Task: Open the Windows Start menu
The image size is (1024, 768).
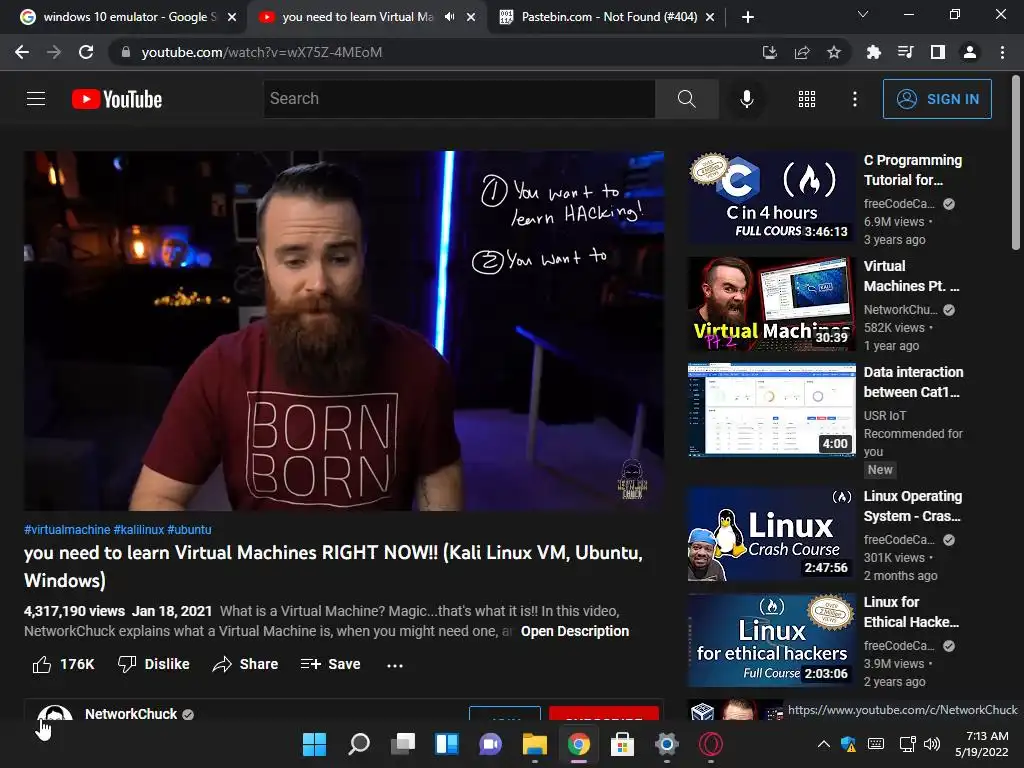Action: [x=314, y=744]
